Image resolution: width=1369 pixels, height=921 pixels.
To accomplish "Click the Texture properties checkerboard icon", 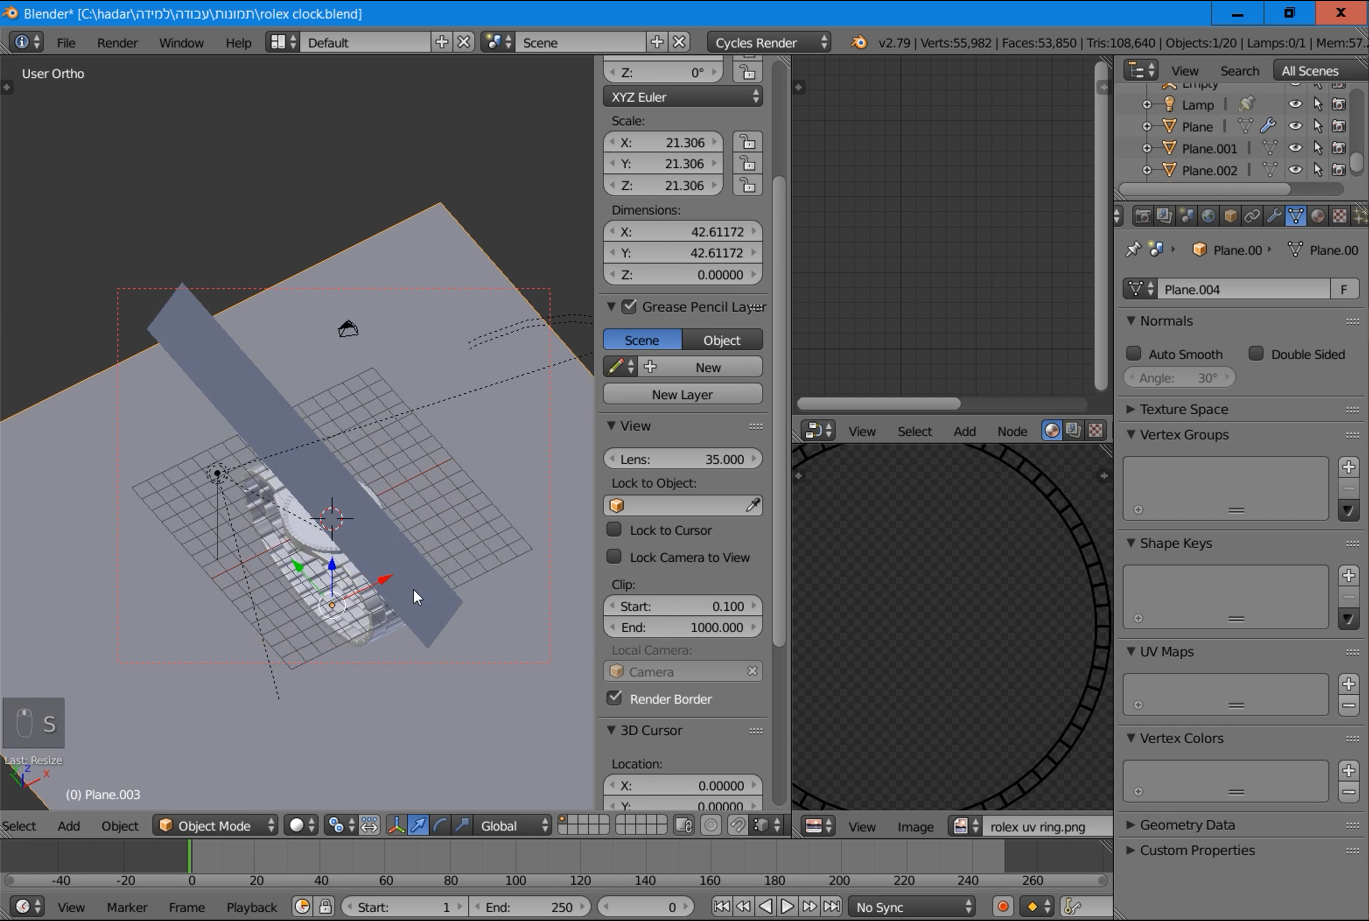I will point(1340,216).
